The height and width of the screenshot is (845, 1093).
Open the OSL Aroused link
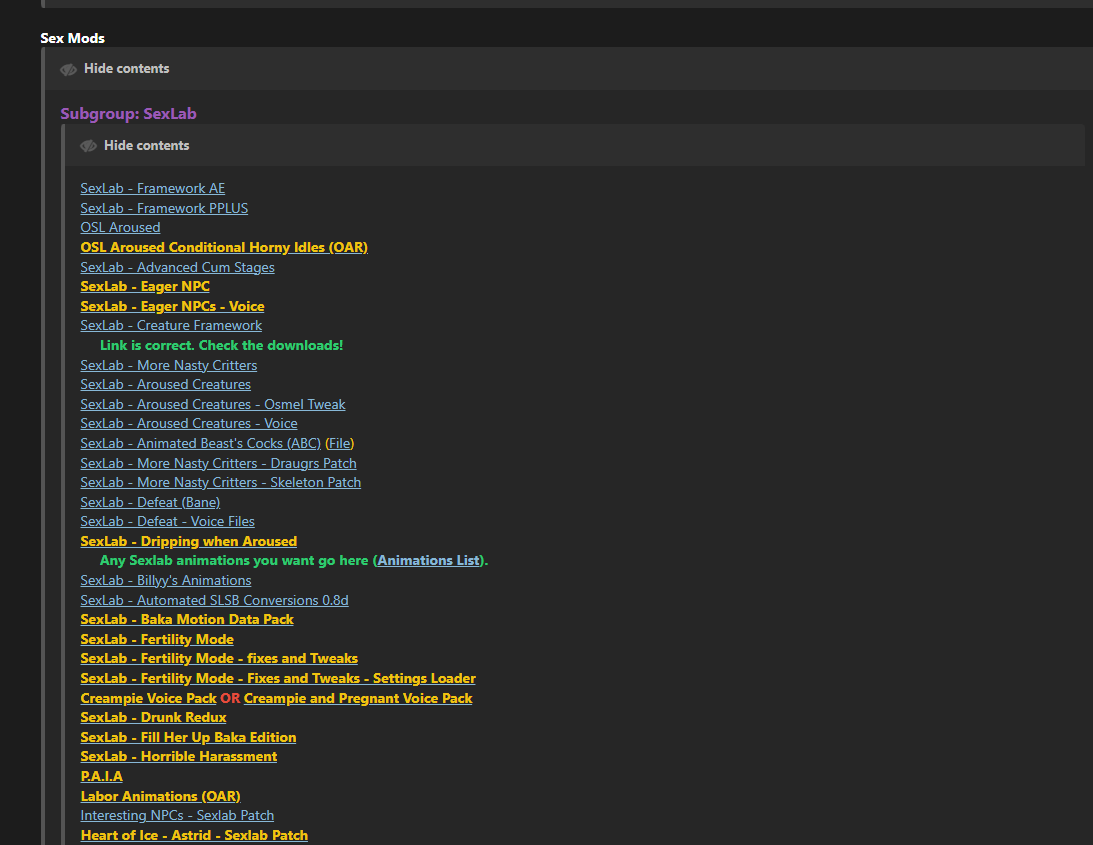[120, 227]
